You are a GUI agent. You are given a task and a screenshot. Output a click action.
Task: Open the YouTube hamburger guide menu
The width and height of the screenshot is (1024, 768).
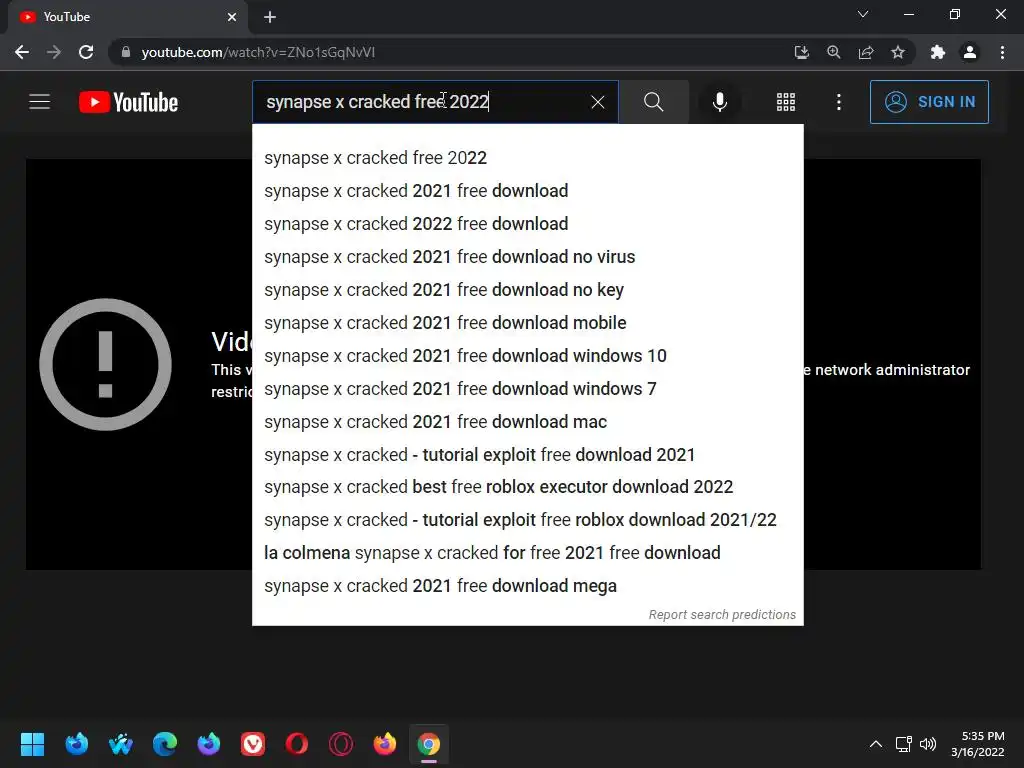39,102
